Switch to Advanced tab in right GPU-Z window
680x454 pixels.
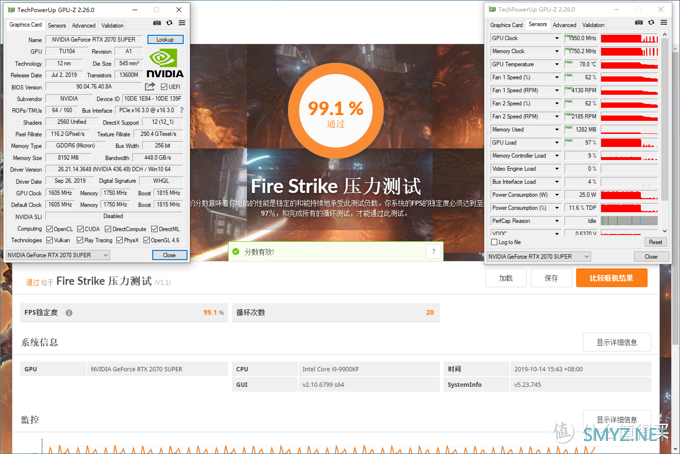tap(564, 25)
